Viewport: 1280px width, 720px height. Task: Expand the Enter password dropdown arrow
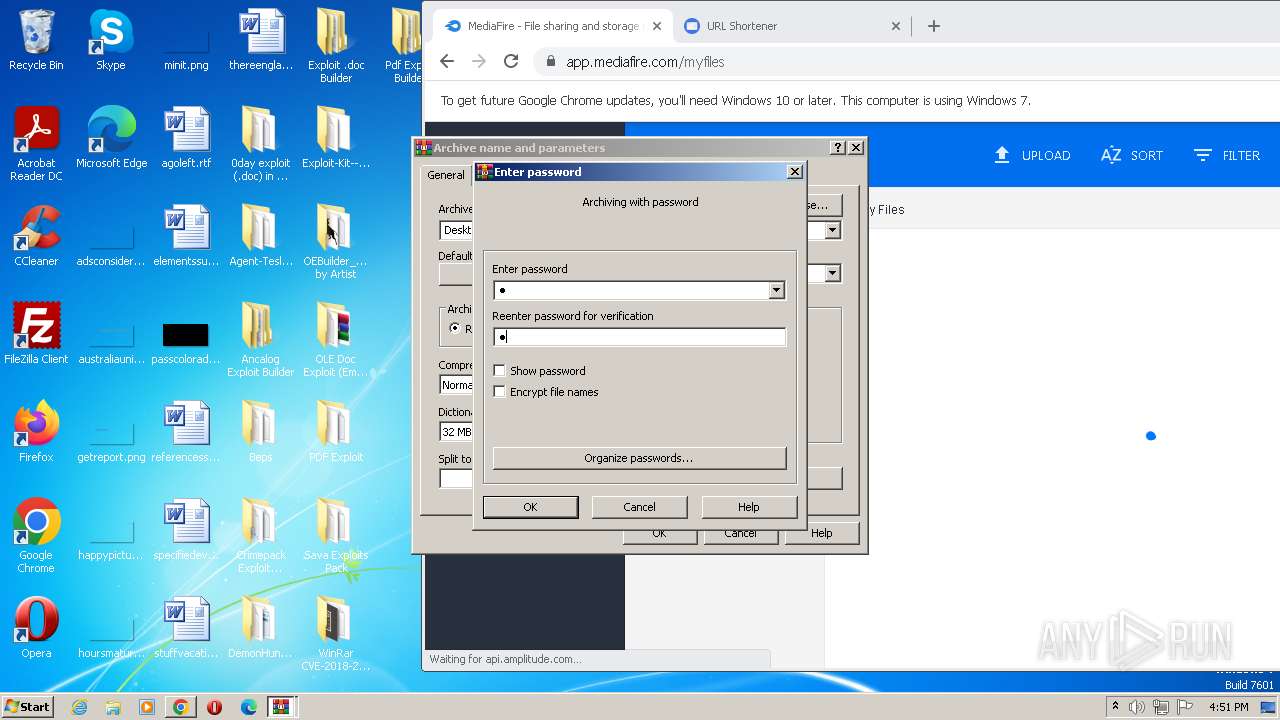pyautogui.click(x=776, y=290)
